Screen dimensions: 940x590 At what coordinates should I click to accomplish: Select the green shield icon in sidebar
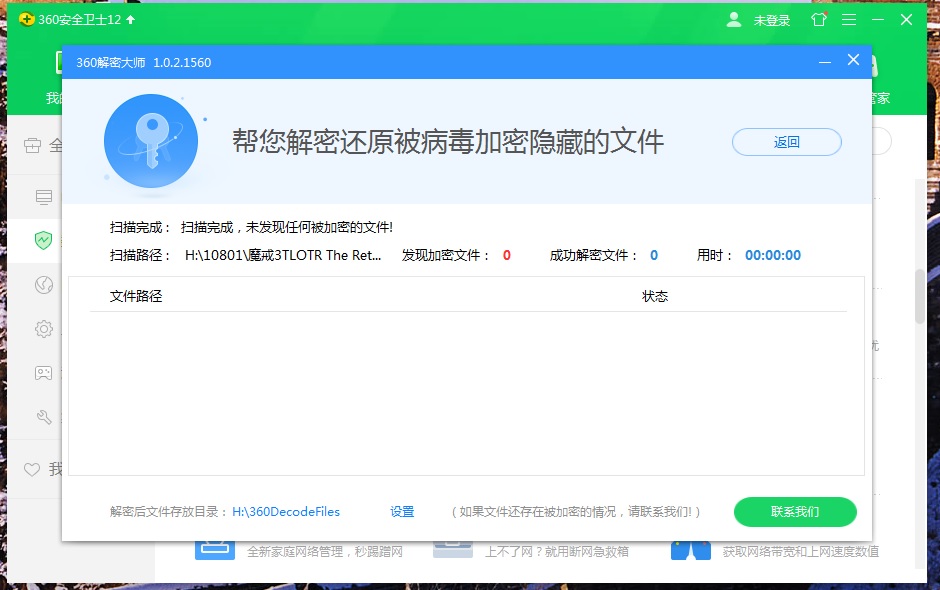[x=44, y=240]
